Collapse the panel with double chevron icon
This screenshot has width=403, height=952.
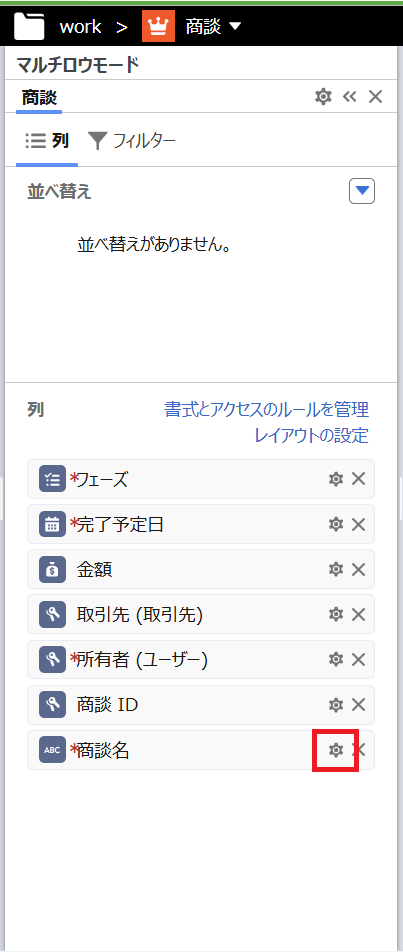click(x=350, y=97)
